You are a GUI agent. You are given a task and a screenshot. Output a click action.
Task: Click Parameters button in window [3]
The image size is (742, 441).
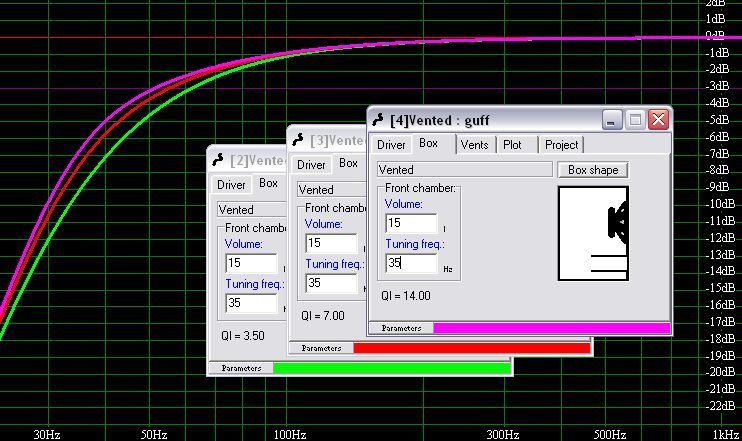coord(321,348)
